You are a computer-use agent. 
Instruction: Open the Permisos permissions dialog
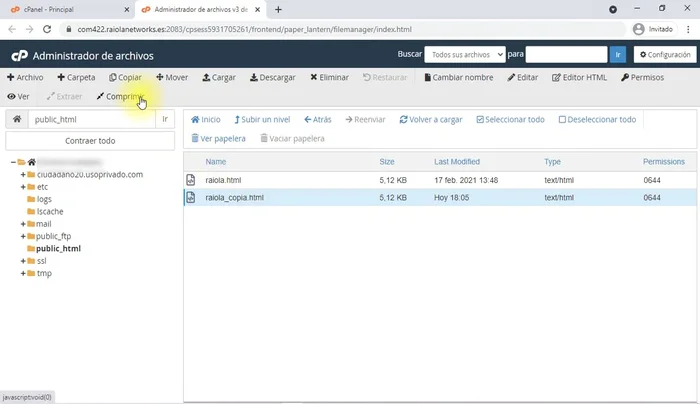(x=642, y=77)
